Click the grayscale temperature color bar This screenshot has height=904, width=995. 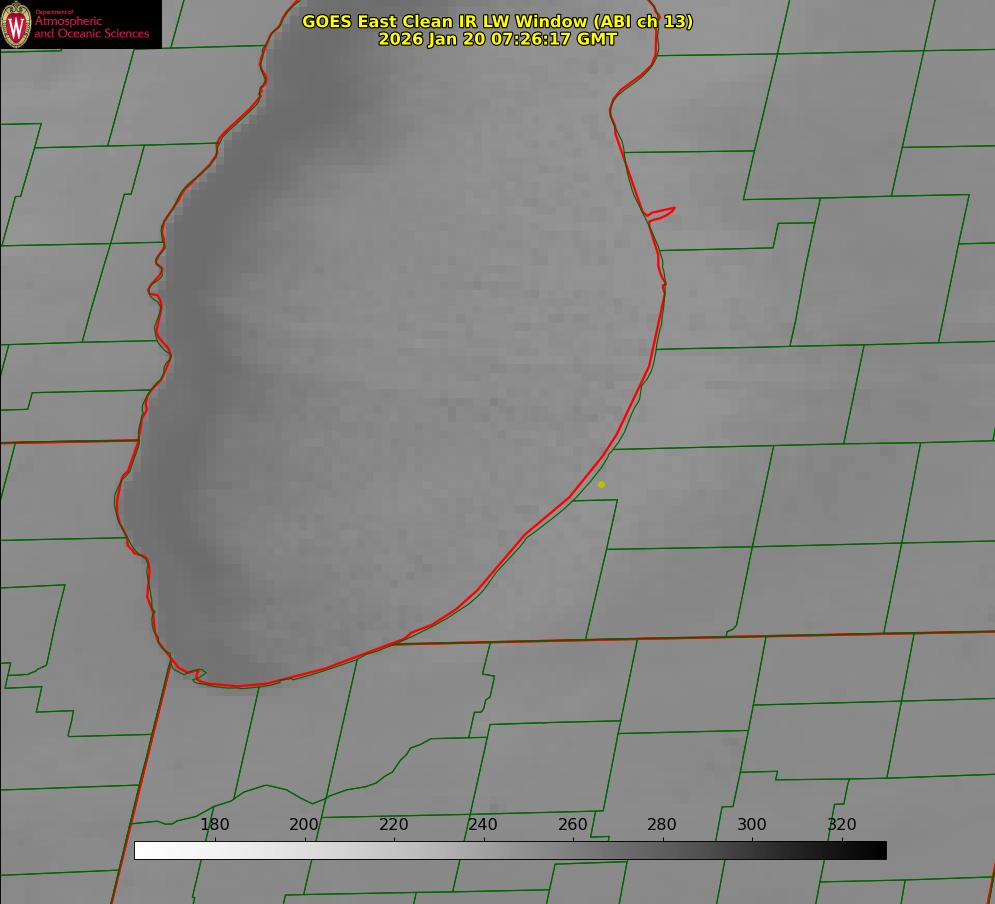point(510,850)
